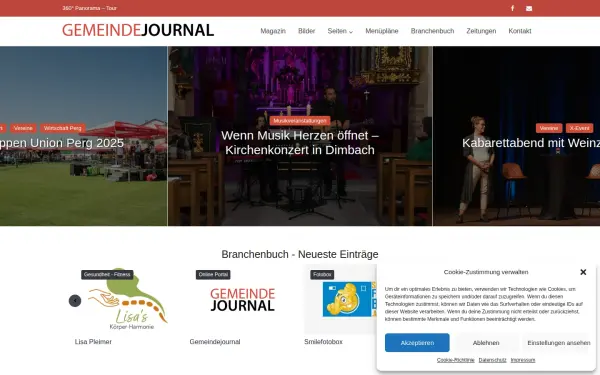
Task: Open the 360° Panorama – Tour link
Action: tap(90, 8)
